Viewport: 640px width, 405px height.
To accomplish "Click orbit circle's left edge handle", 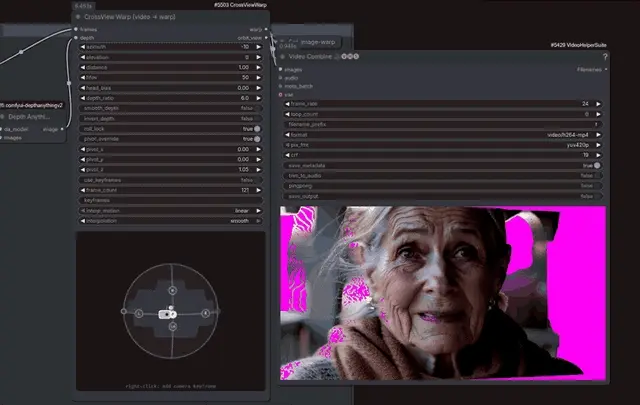I will (124, 312).
